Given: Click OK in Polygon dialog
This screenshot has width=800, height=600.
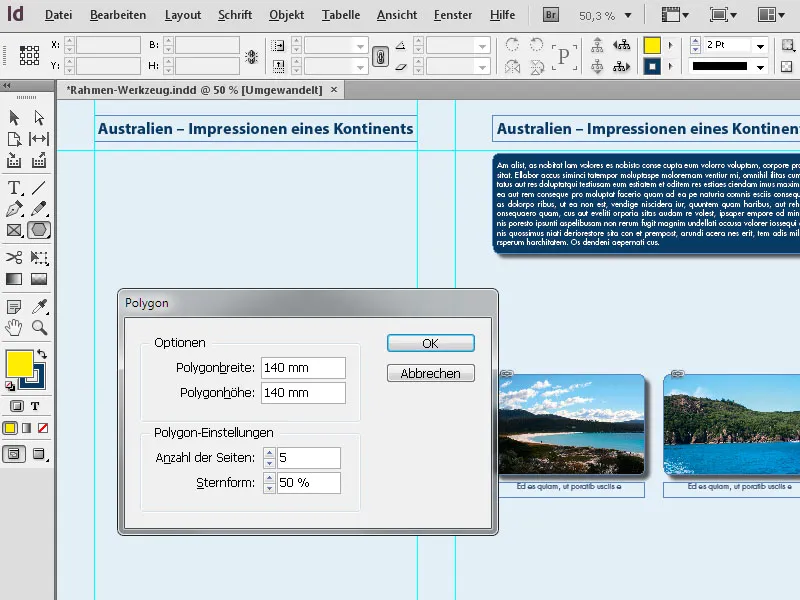Looking at the screenshot, I should point(431,343).
